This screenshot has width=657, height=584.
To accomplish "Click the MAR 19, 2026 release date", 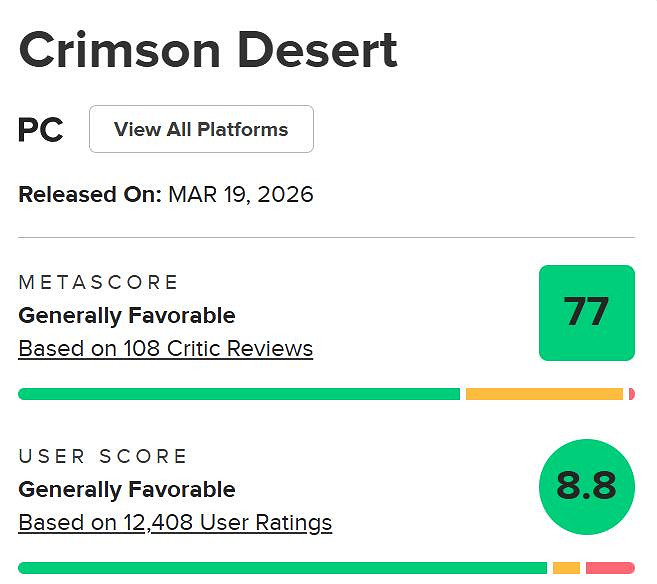I will pyautogui.click(x=240, y=194).
